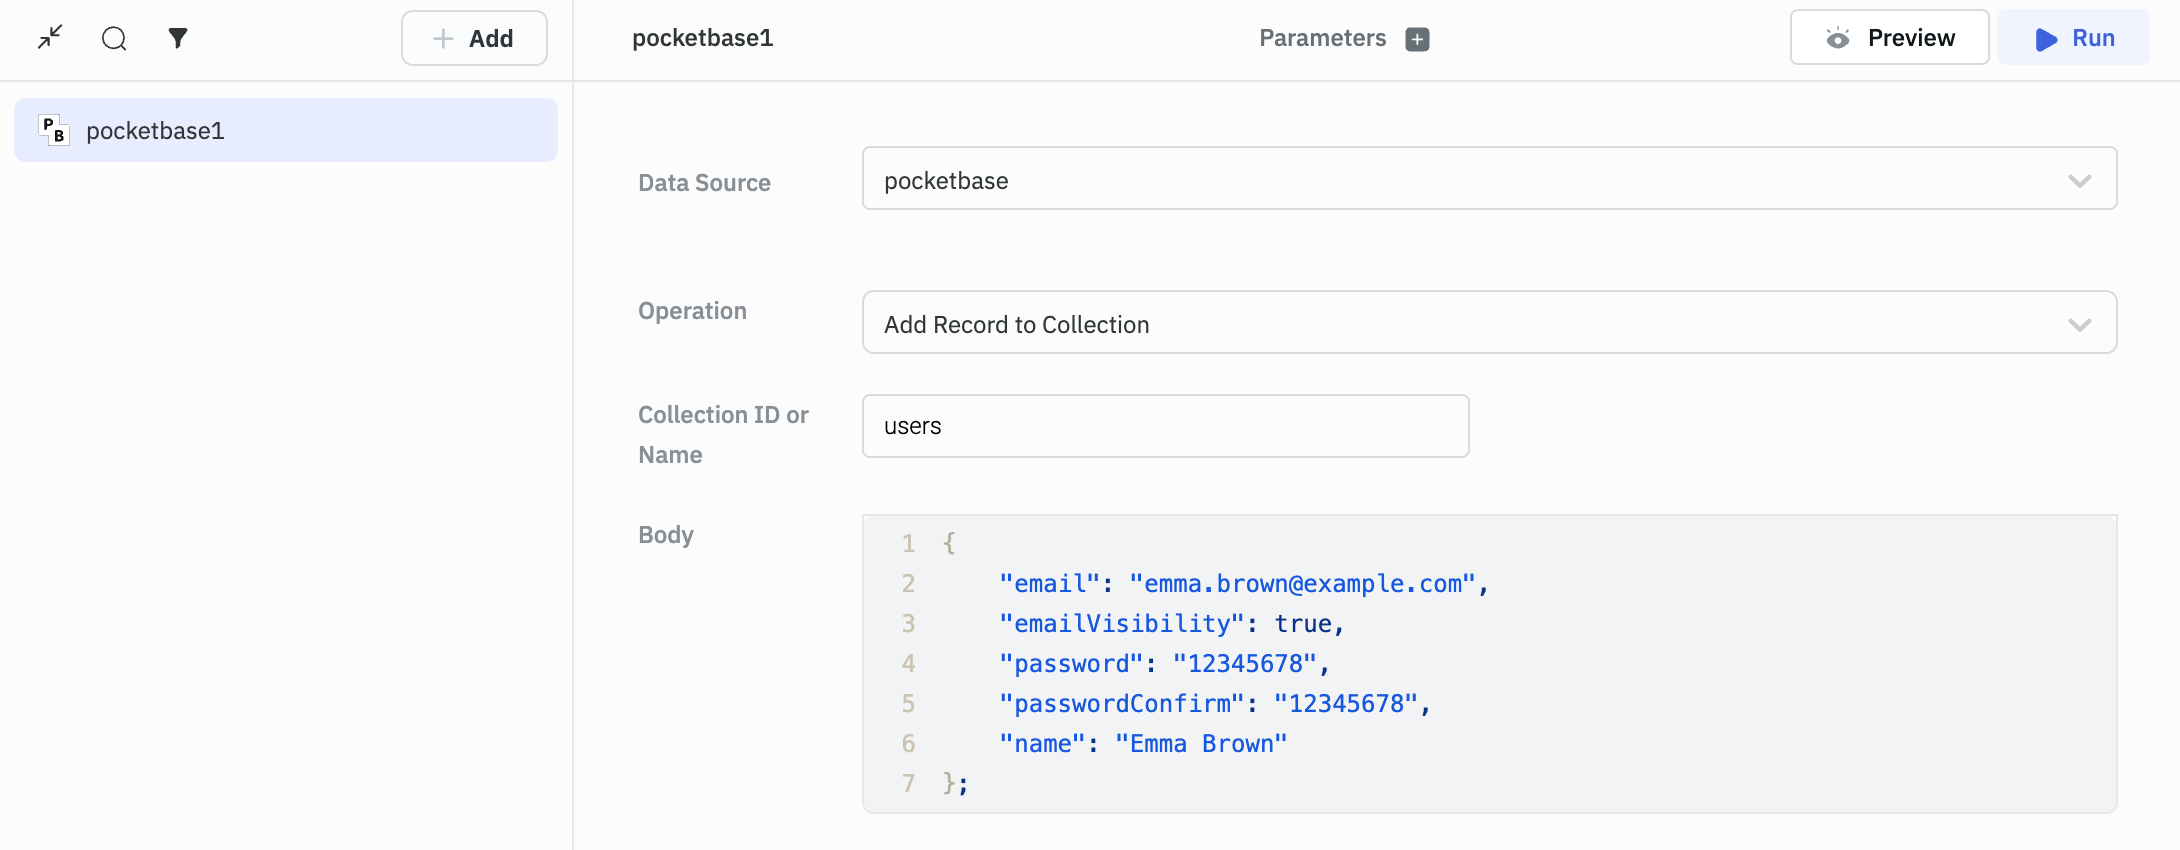Click the Operation label
This screenshot has width=2180, height=850.
pyautogui.click(x=692, y=311)
